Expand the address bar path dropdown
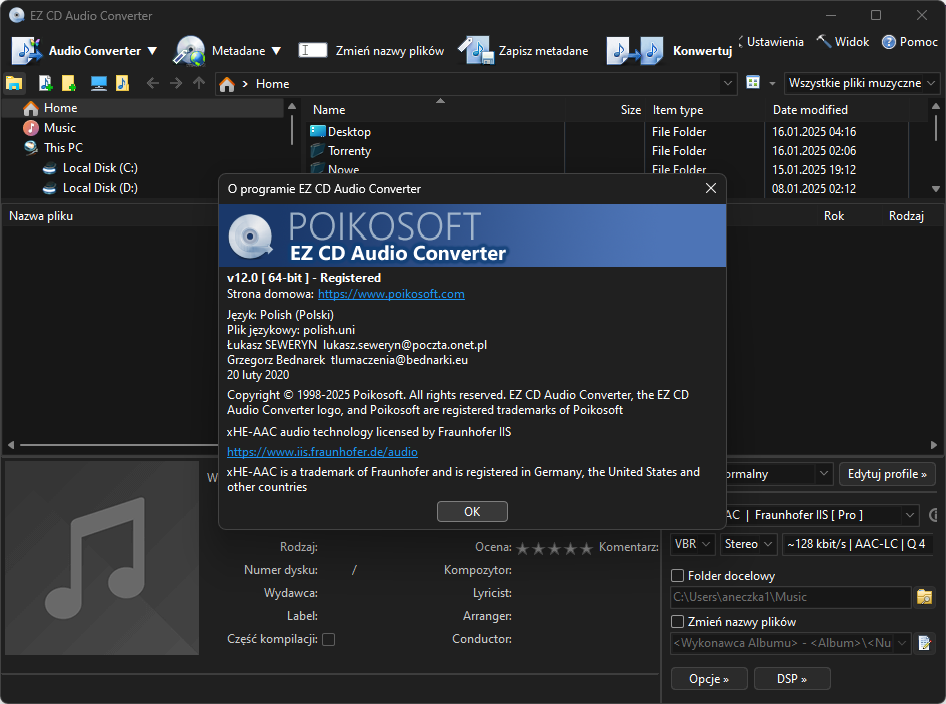Image resolution: width=946 pixels, height=704 pixels. pyautogui.click(x=728, y=83)
